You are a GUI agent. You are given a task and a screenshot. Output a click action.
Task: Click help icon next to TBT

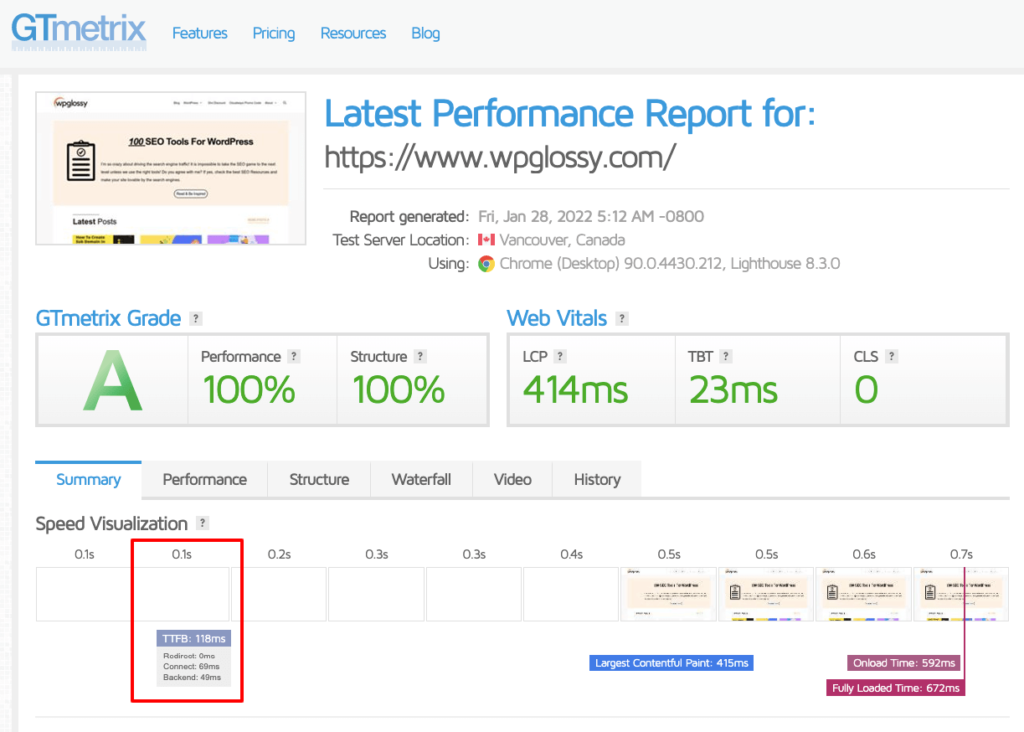coord(726,357)
